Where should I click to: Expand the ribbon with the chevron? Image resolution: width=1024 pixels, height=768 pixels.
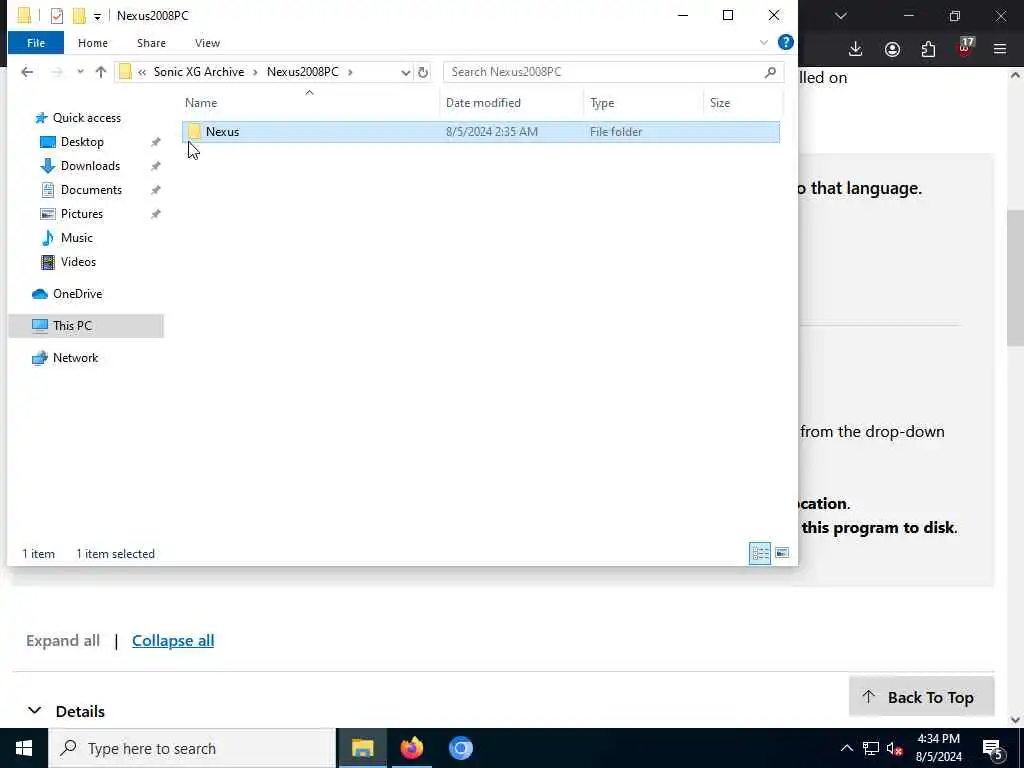[x=763, y=43]
